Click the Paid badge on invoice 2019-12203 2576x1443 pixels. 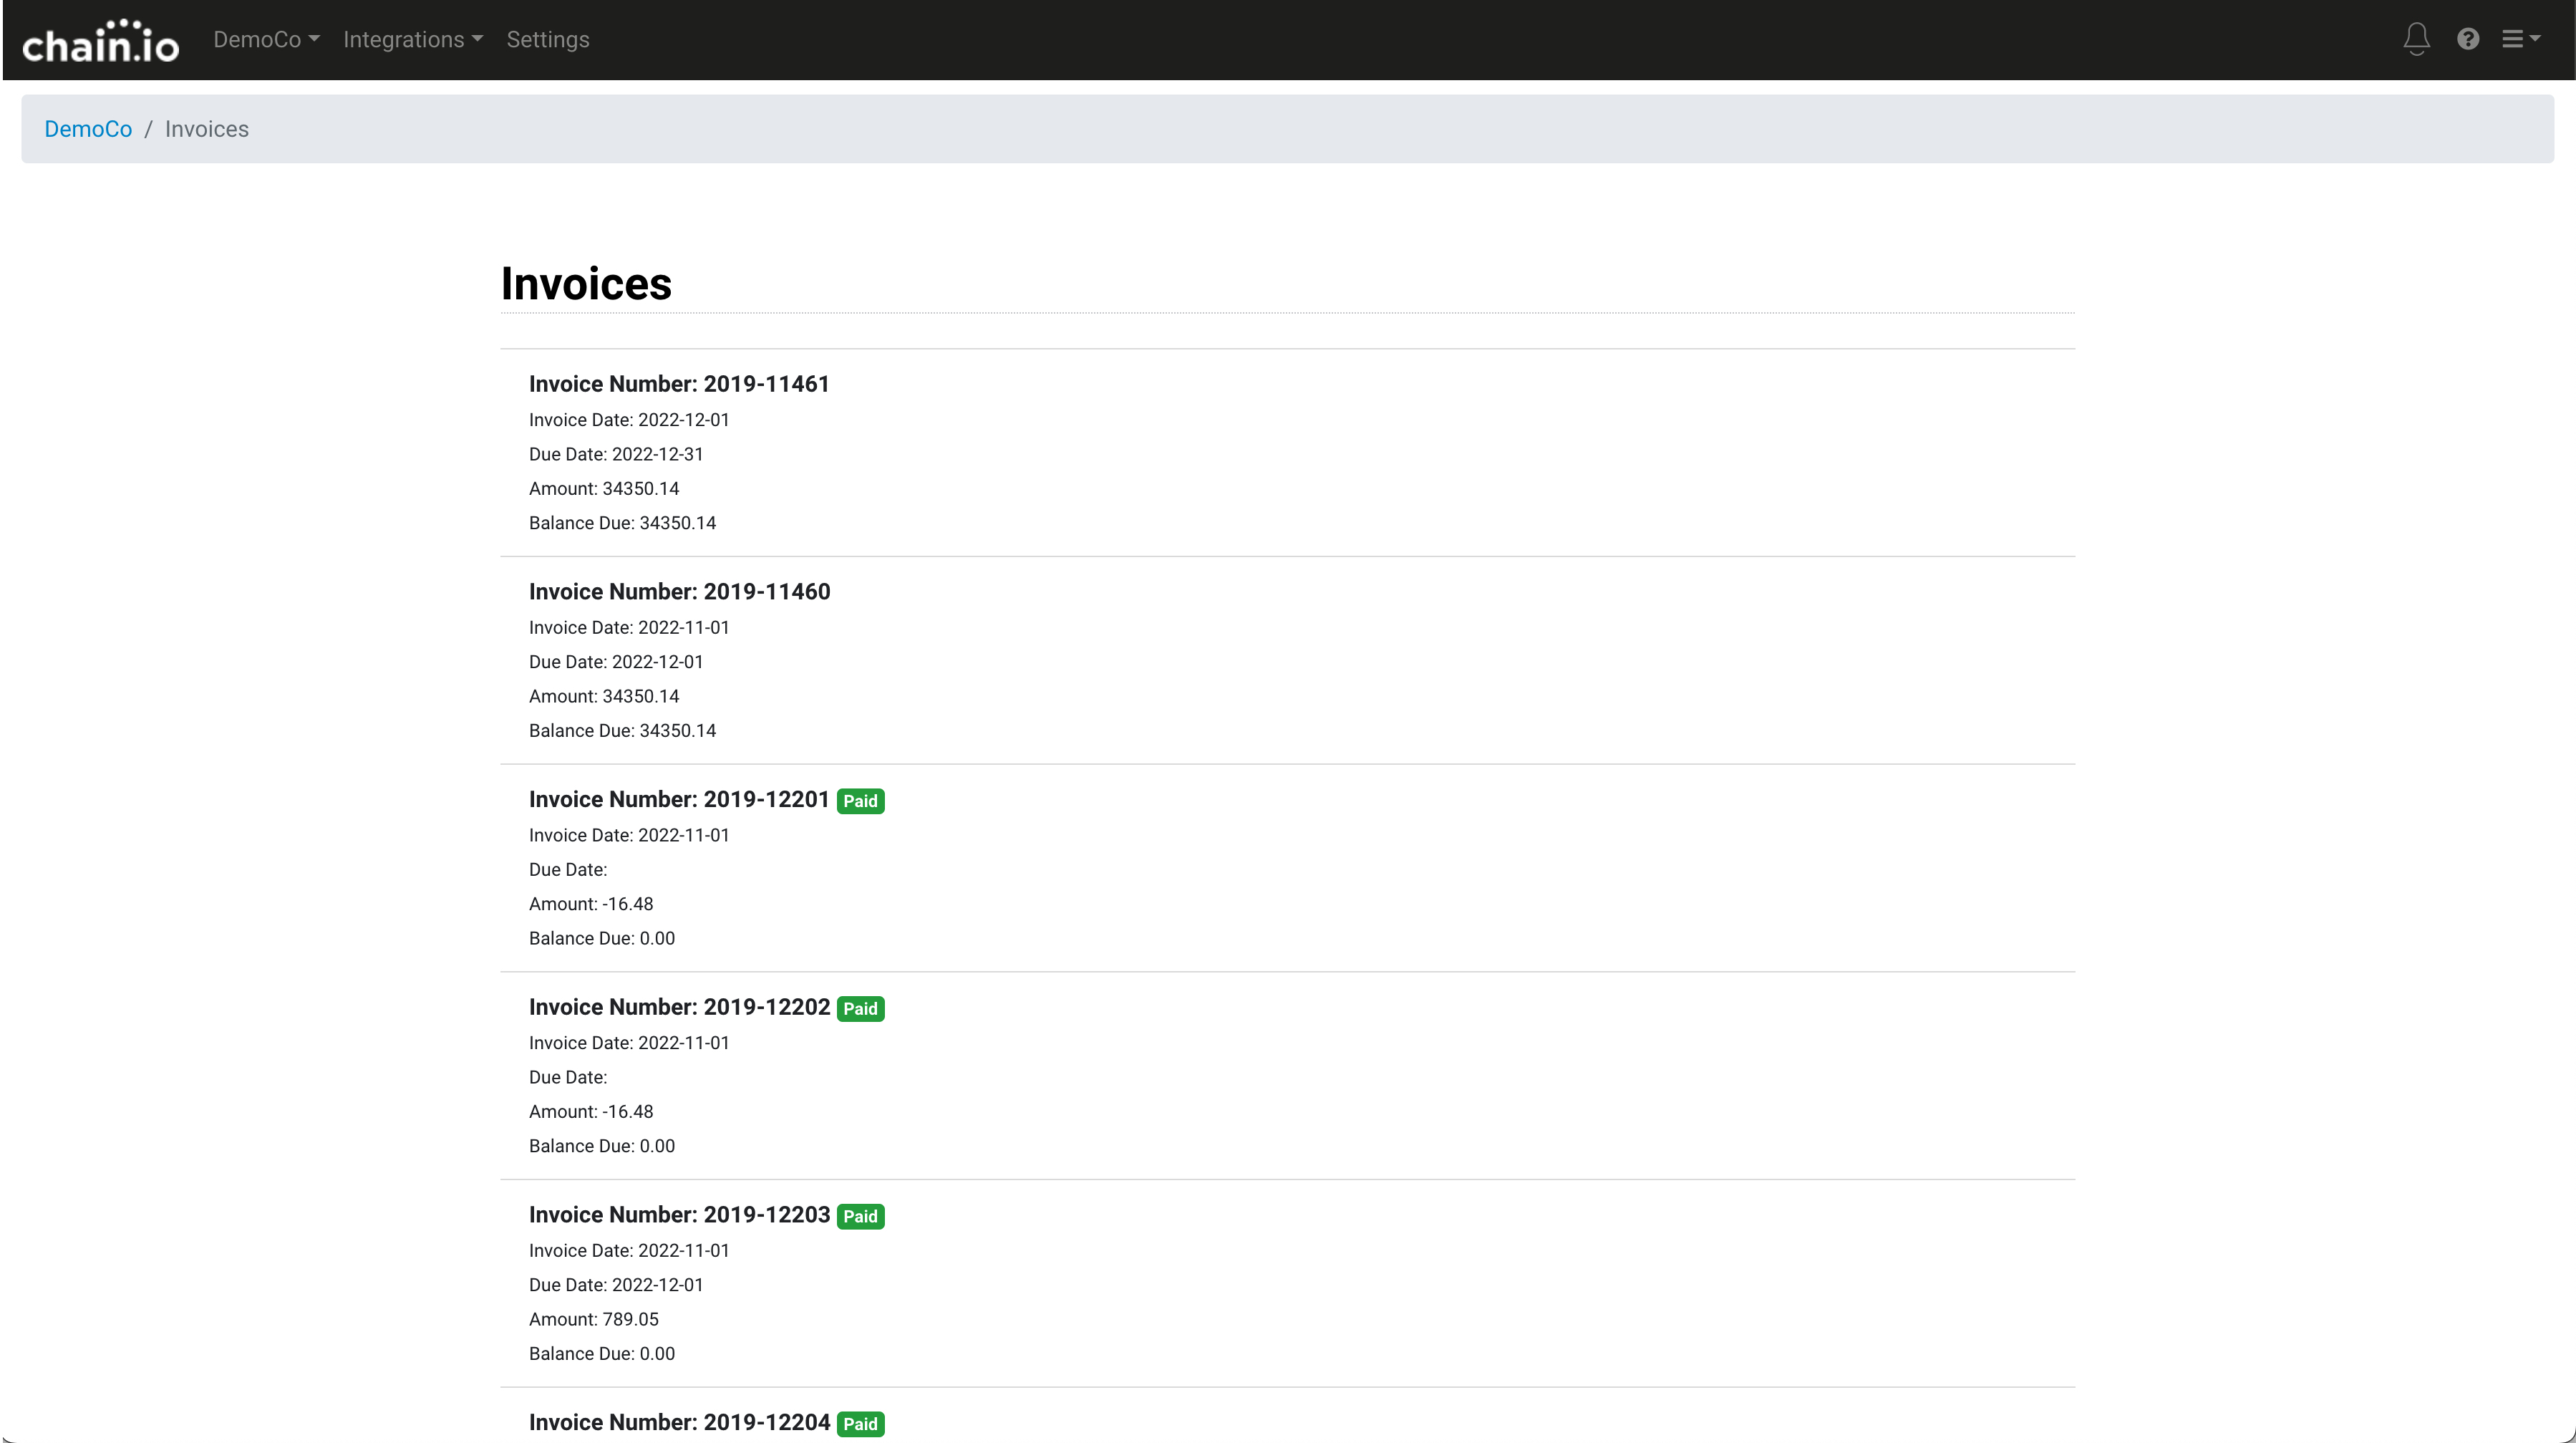[860, 1217]
